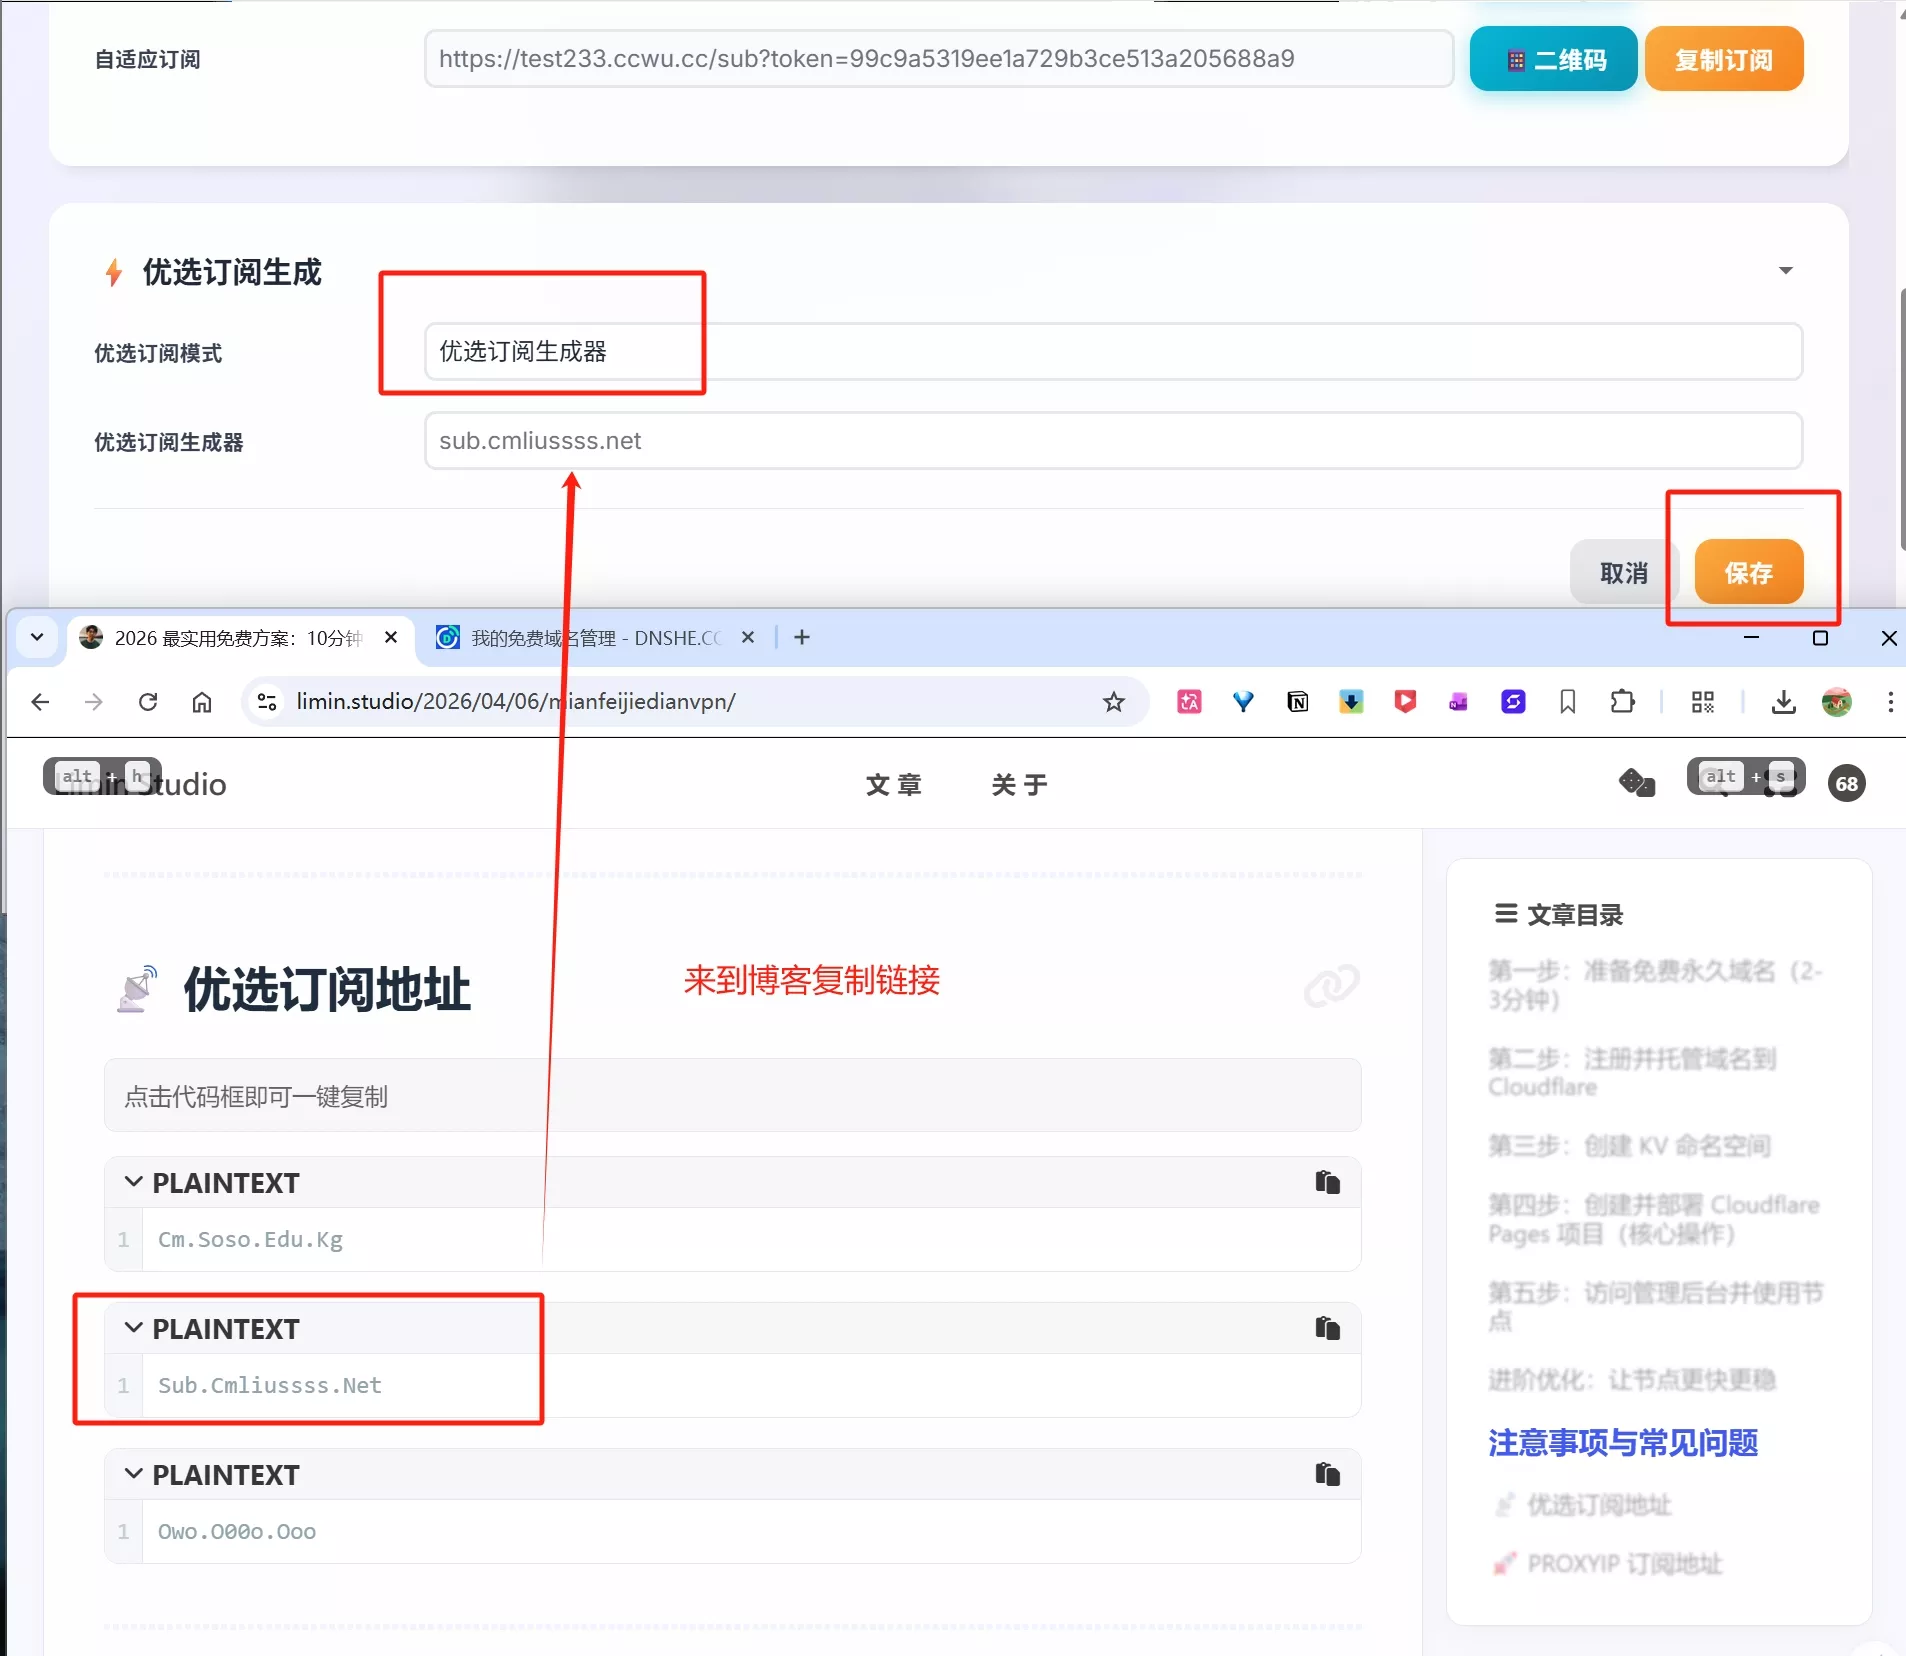This screenshot has width=1906, height=1656.
Task: Go to 第四步 创建并部署 Cloudflare Pages
Action: point(1654,1219)
